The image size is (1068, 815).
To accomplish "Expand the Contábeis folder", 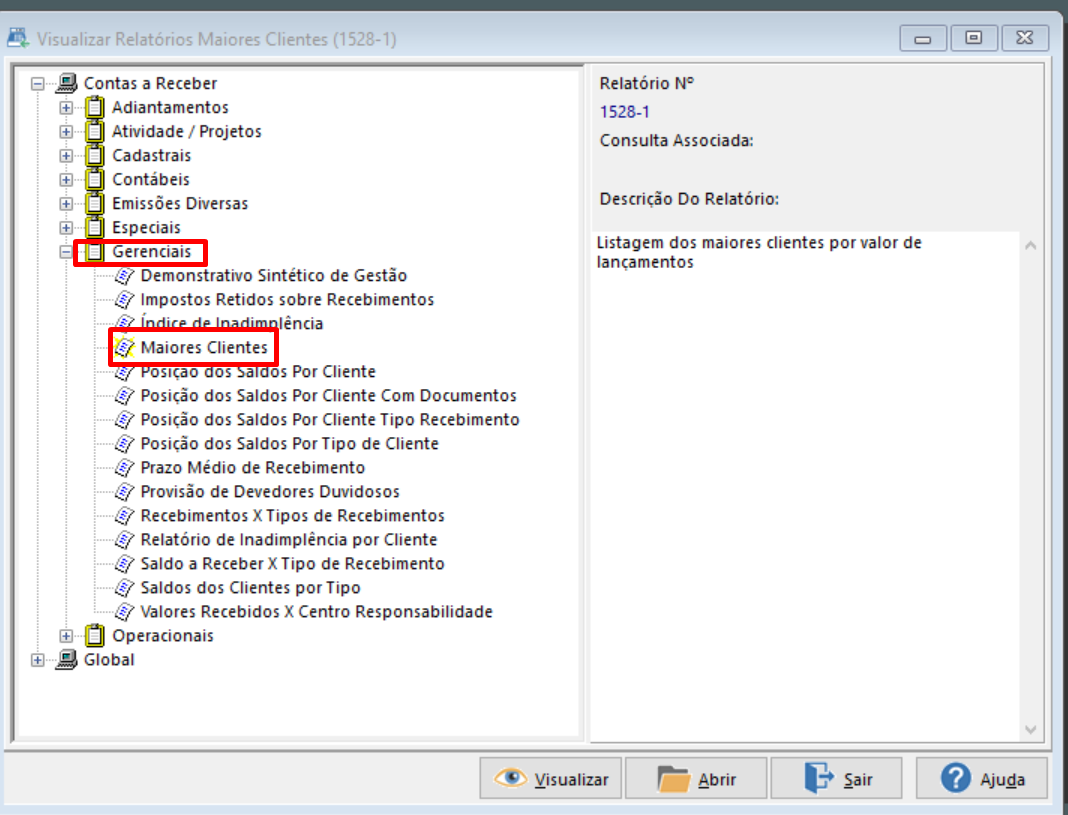I will (66, 180).
